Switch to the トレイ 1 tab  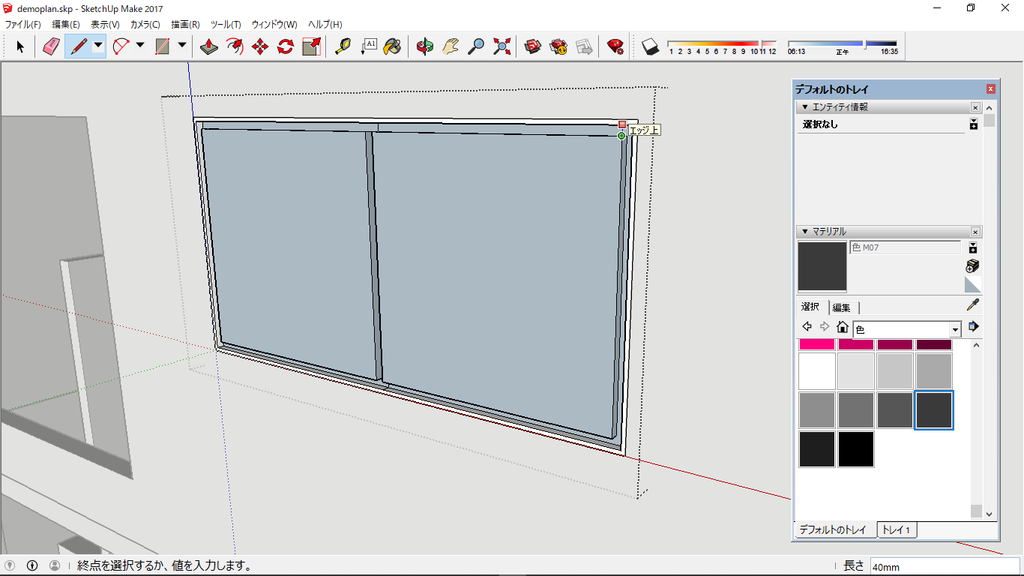(896, 530)
